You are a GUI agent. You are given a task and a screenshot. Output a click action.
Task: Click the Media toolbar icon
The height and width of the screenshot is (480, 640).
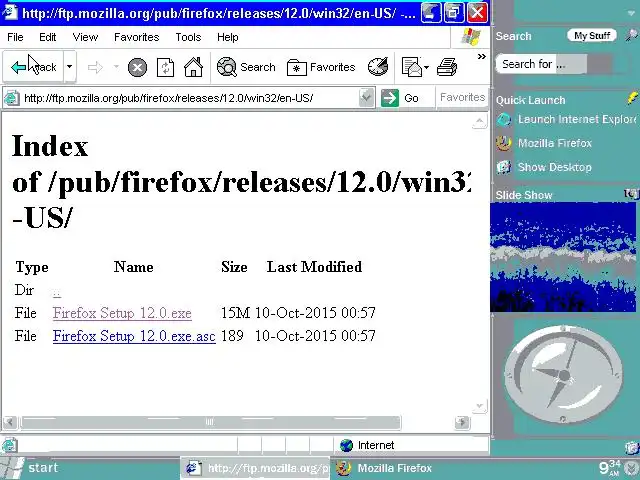378,67
